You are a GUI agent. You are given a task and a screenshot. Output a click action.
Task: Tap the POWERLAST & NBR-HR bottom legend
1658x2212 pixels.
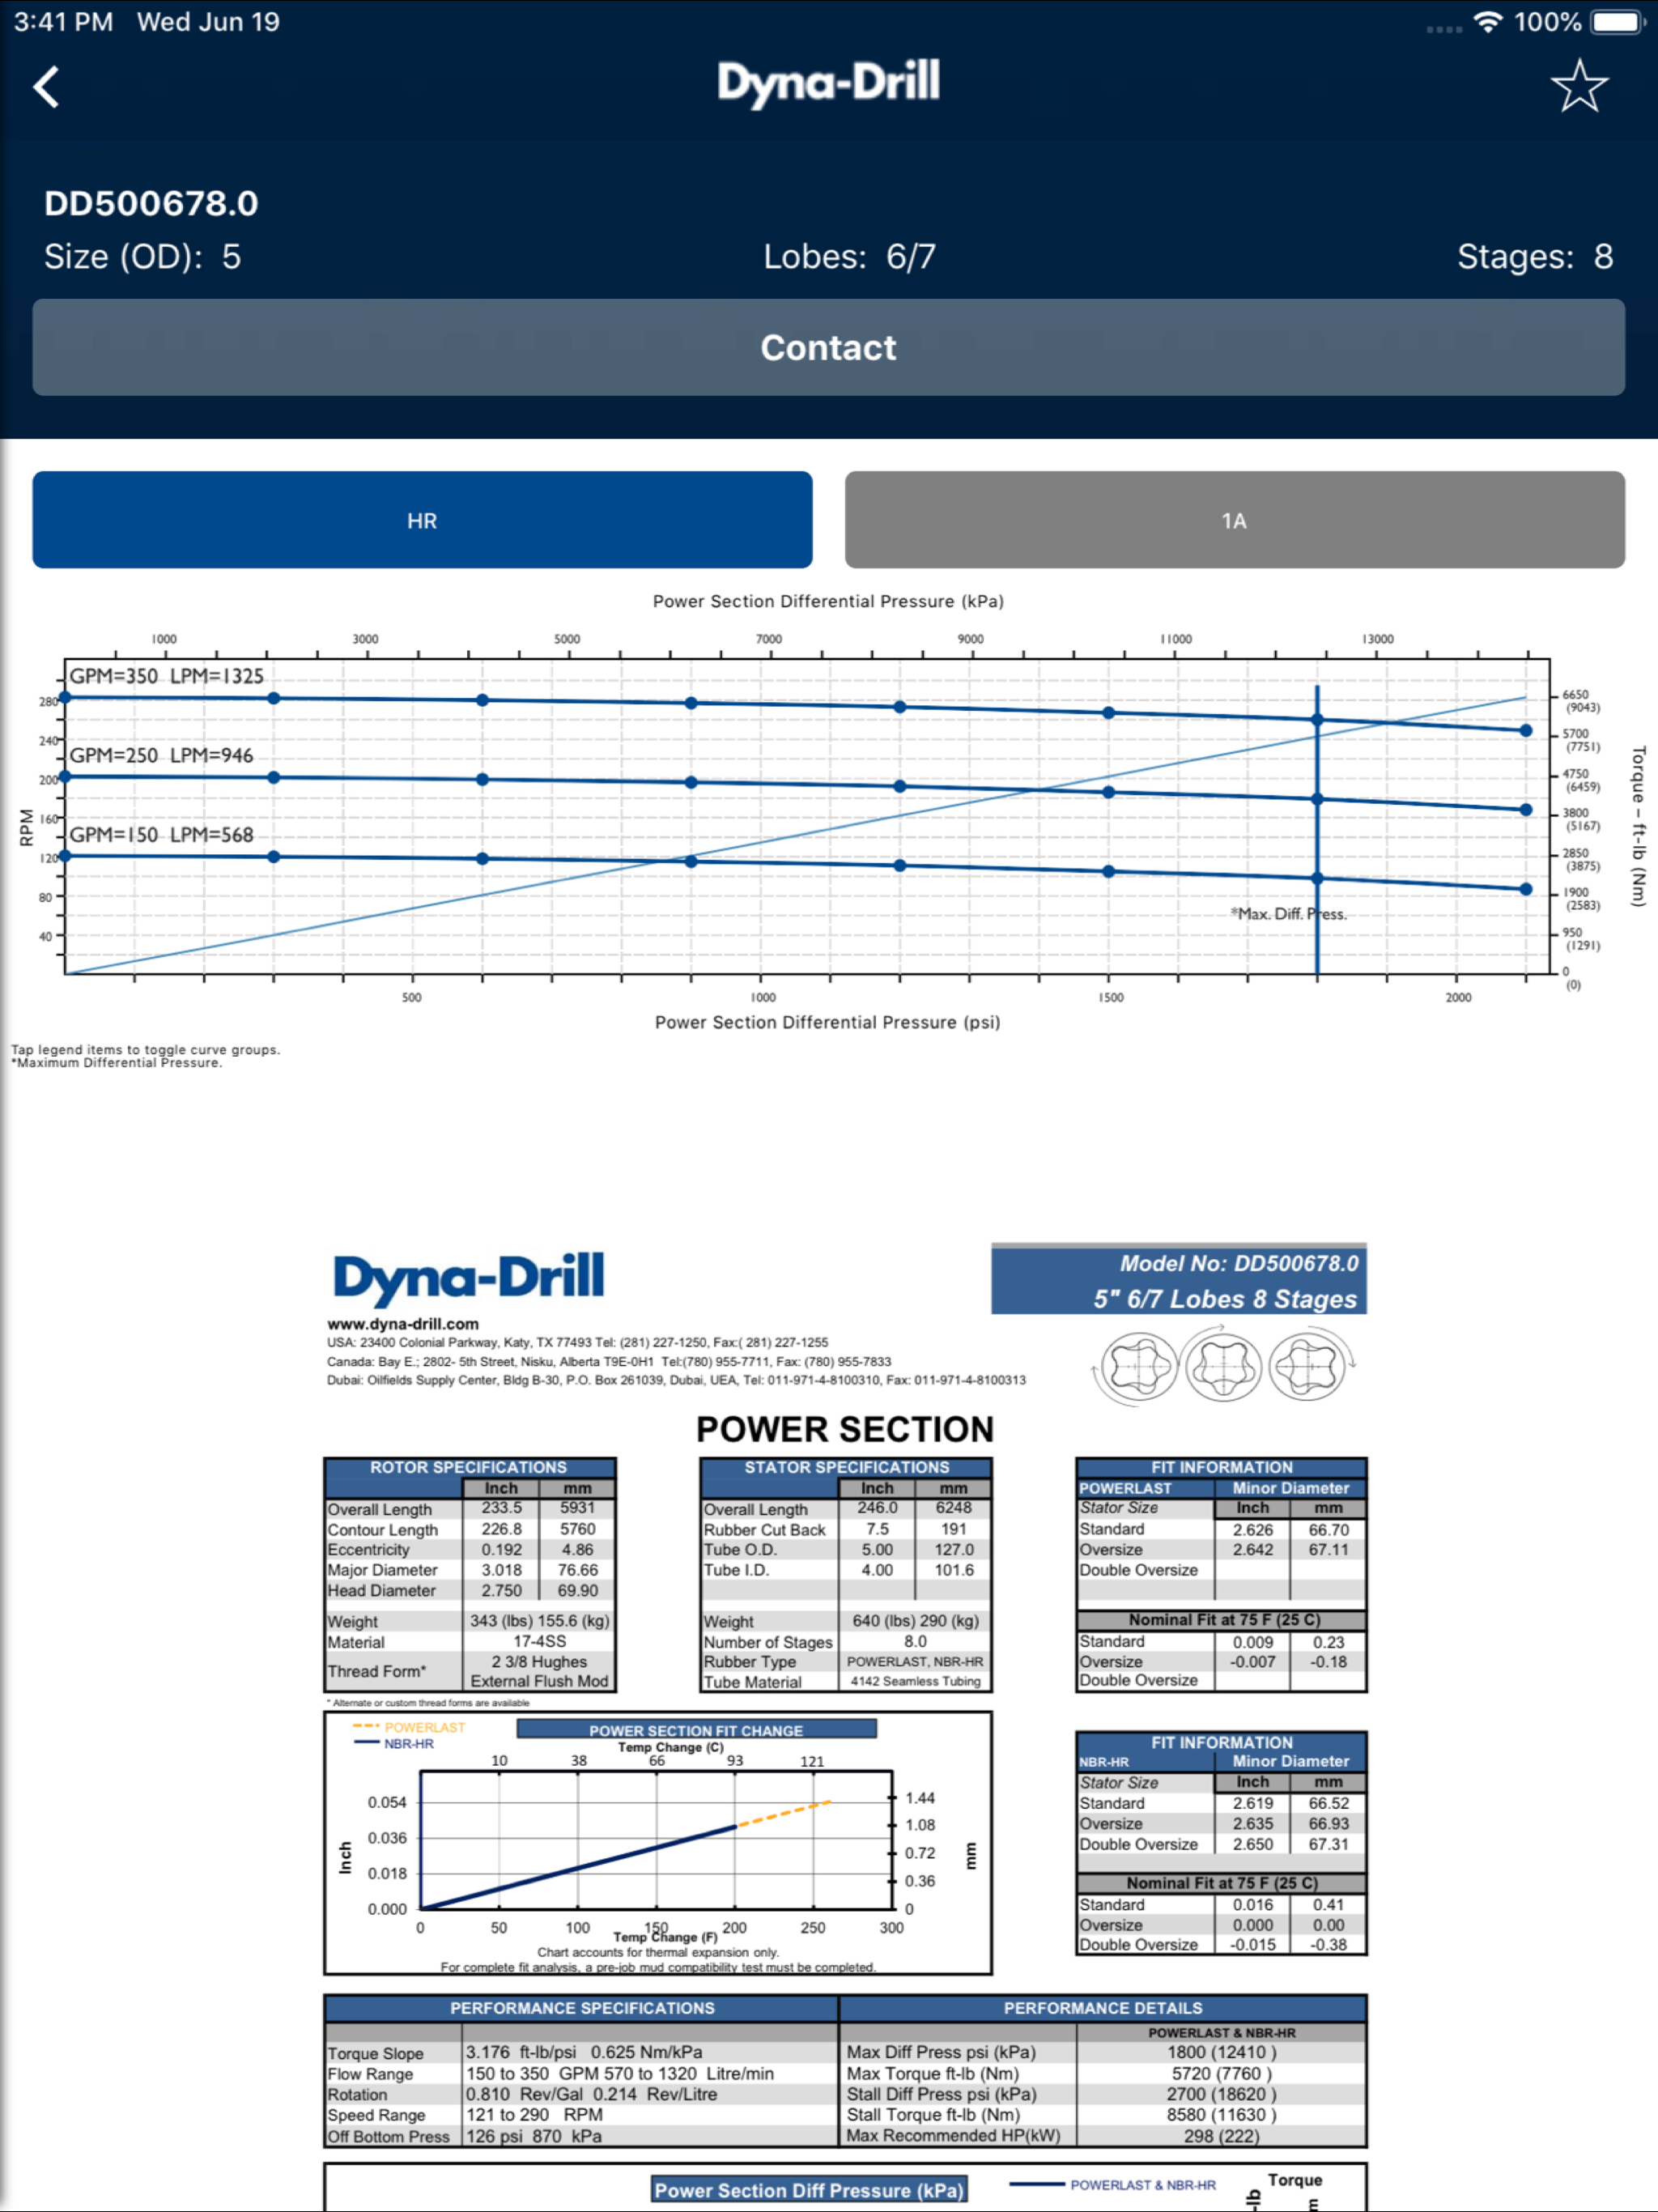tap(1113, 2185)
